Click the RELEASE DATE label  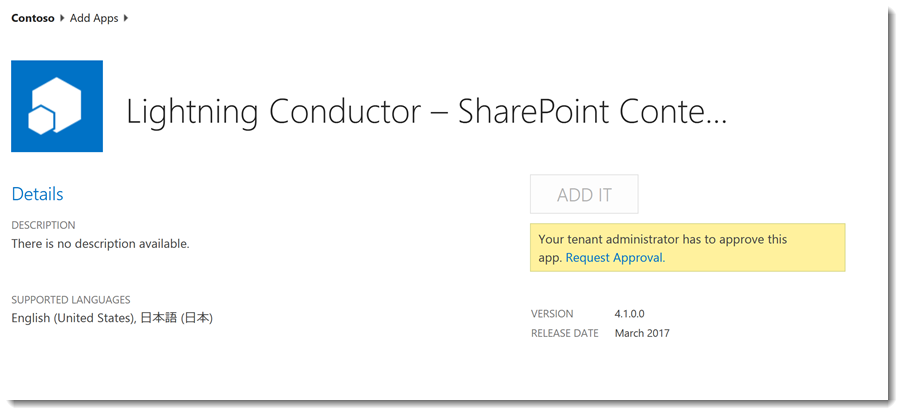pos(565,333)
